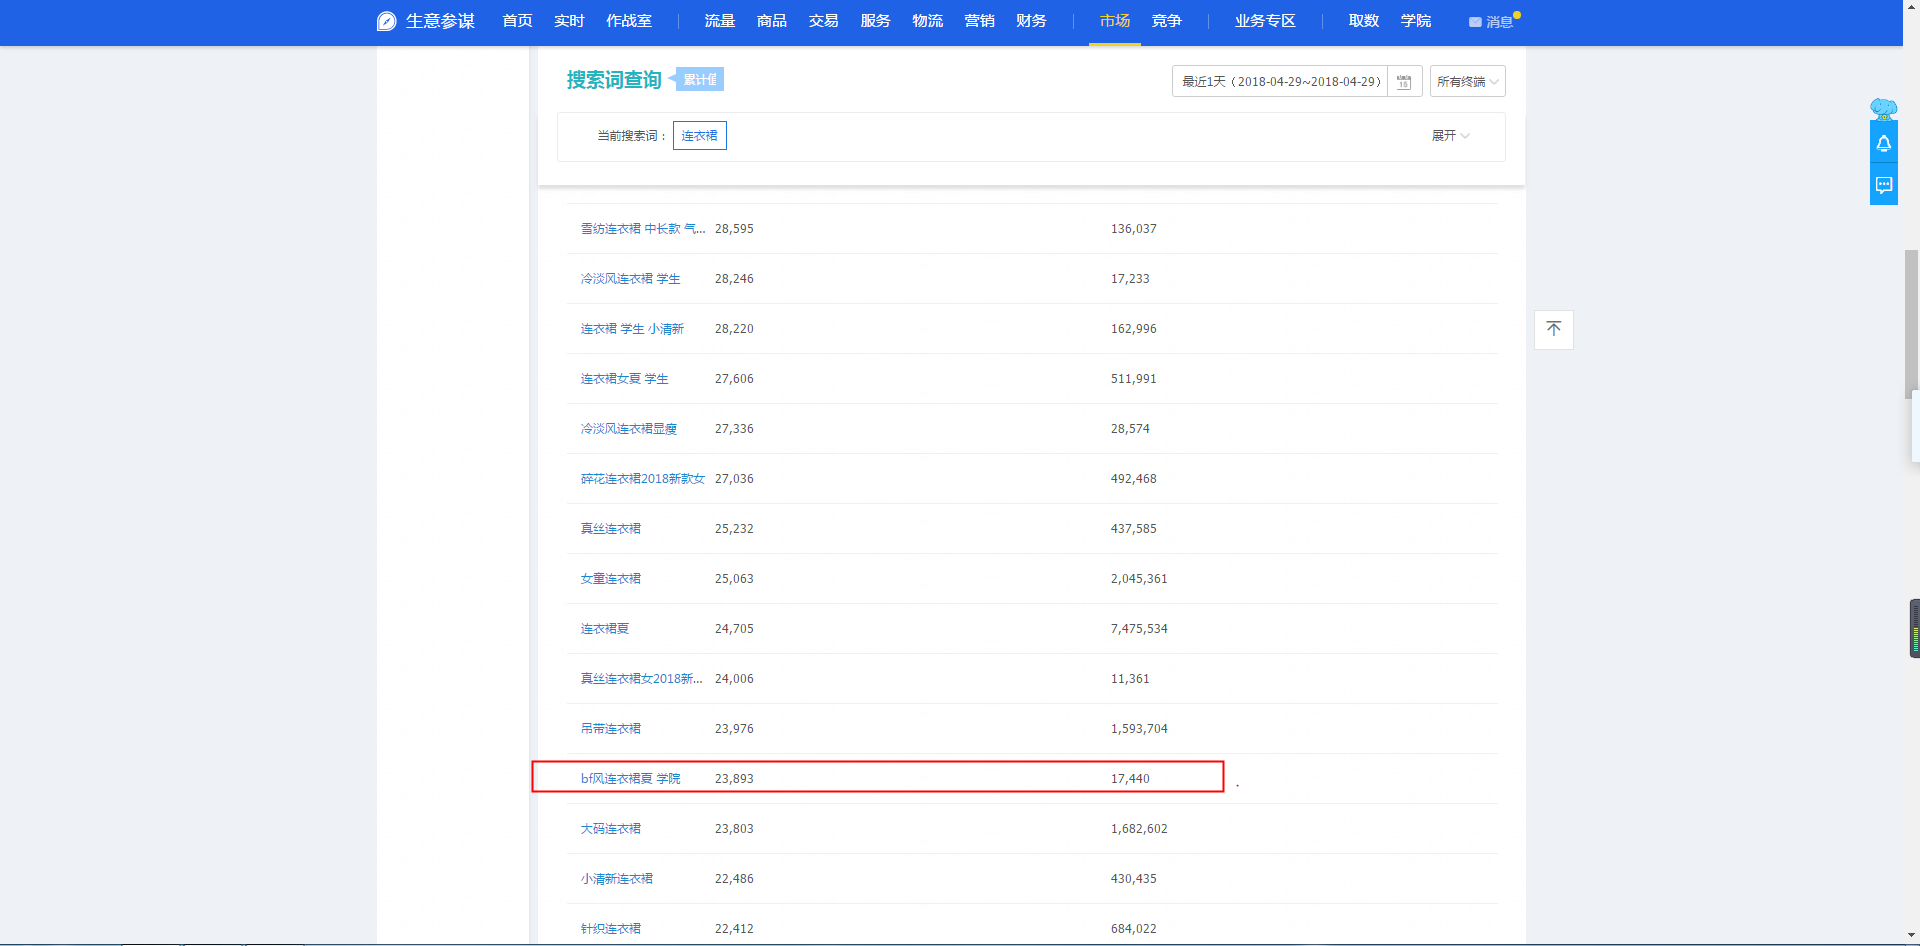Open the 营销 menu
1920x946 pixels.
pos(980,21)
